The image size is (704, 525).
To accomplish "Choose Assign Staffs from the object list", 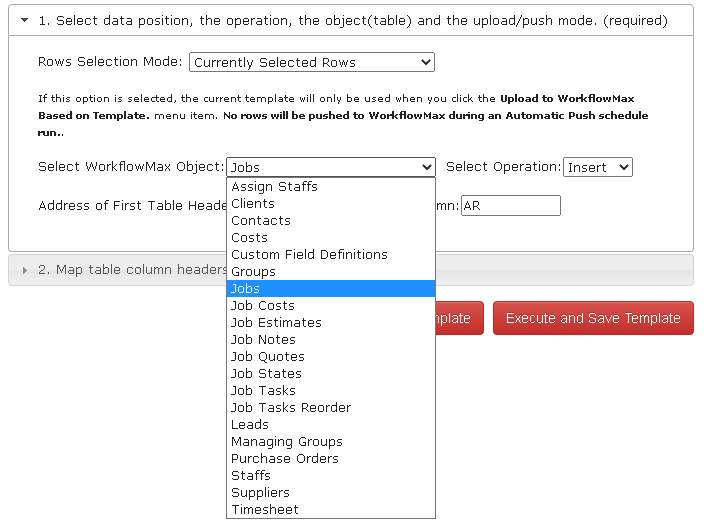I will [331, 186].
